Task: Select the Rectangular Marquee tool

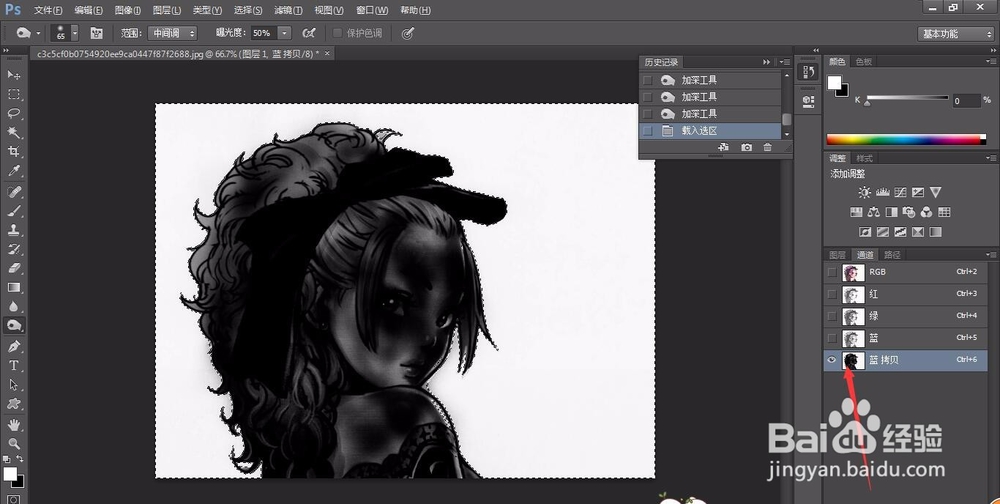Action: (x=13, y=94)
